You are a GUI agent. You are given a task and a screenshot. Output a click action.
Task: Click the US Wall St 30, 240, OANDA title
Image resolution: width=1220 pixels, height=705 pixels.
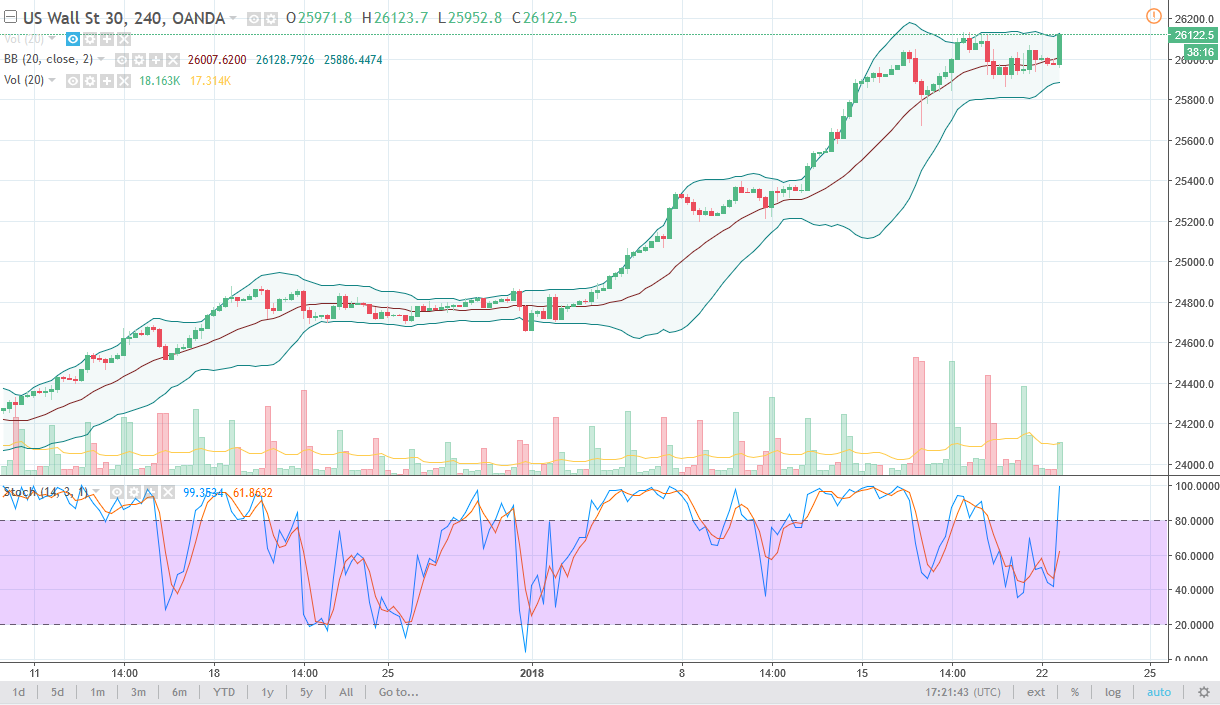point(124,17)
